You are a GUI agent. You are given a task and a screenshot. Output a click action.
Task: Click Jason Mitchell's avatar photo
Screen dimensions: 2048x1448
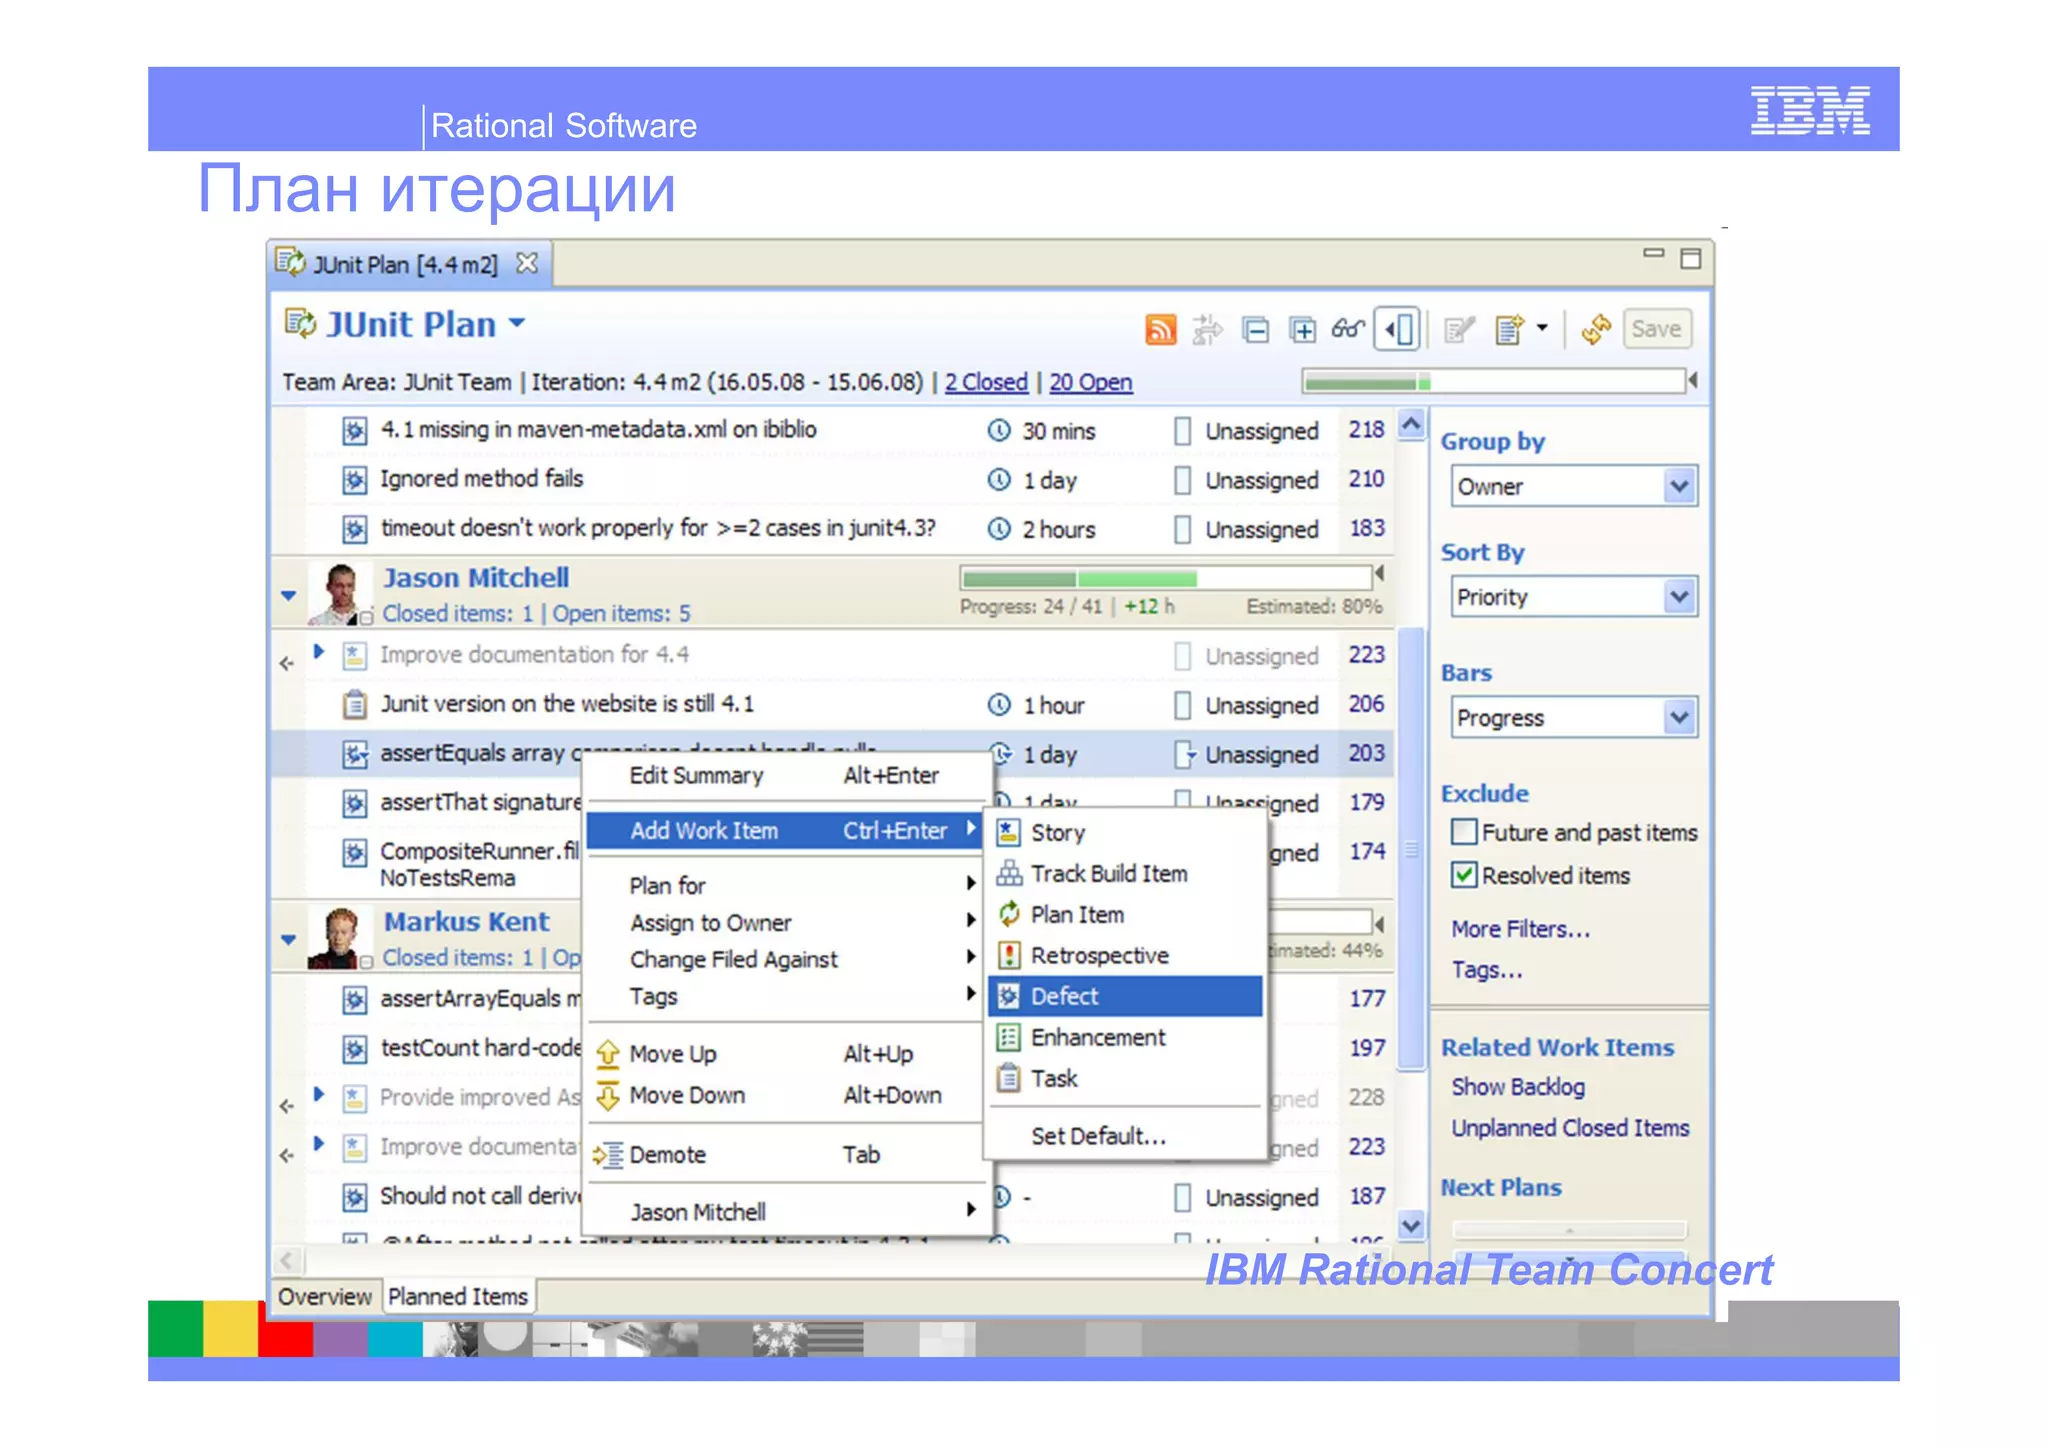click(x=340, y=594)
